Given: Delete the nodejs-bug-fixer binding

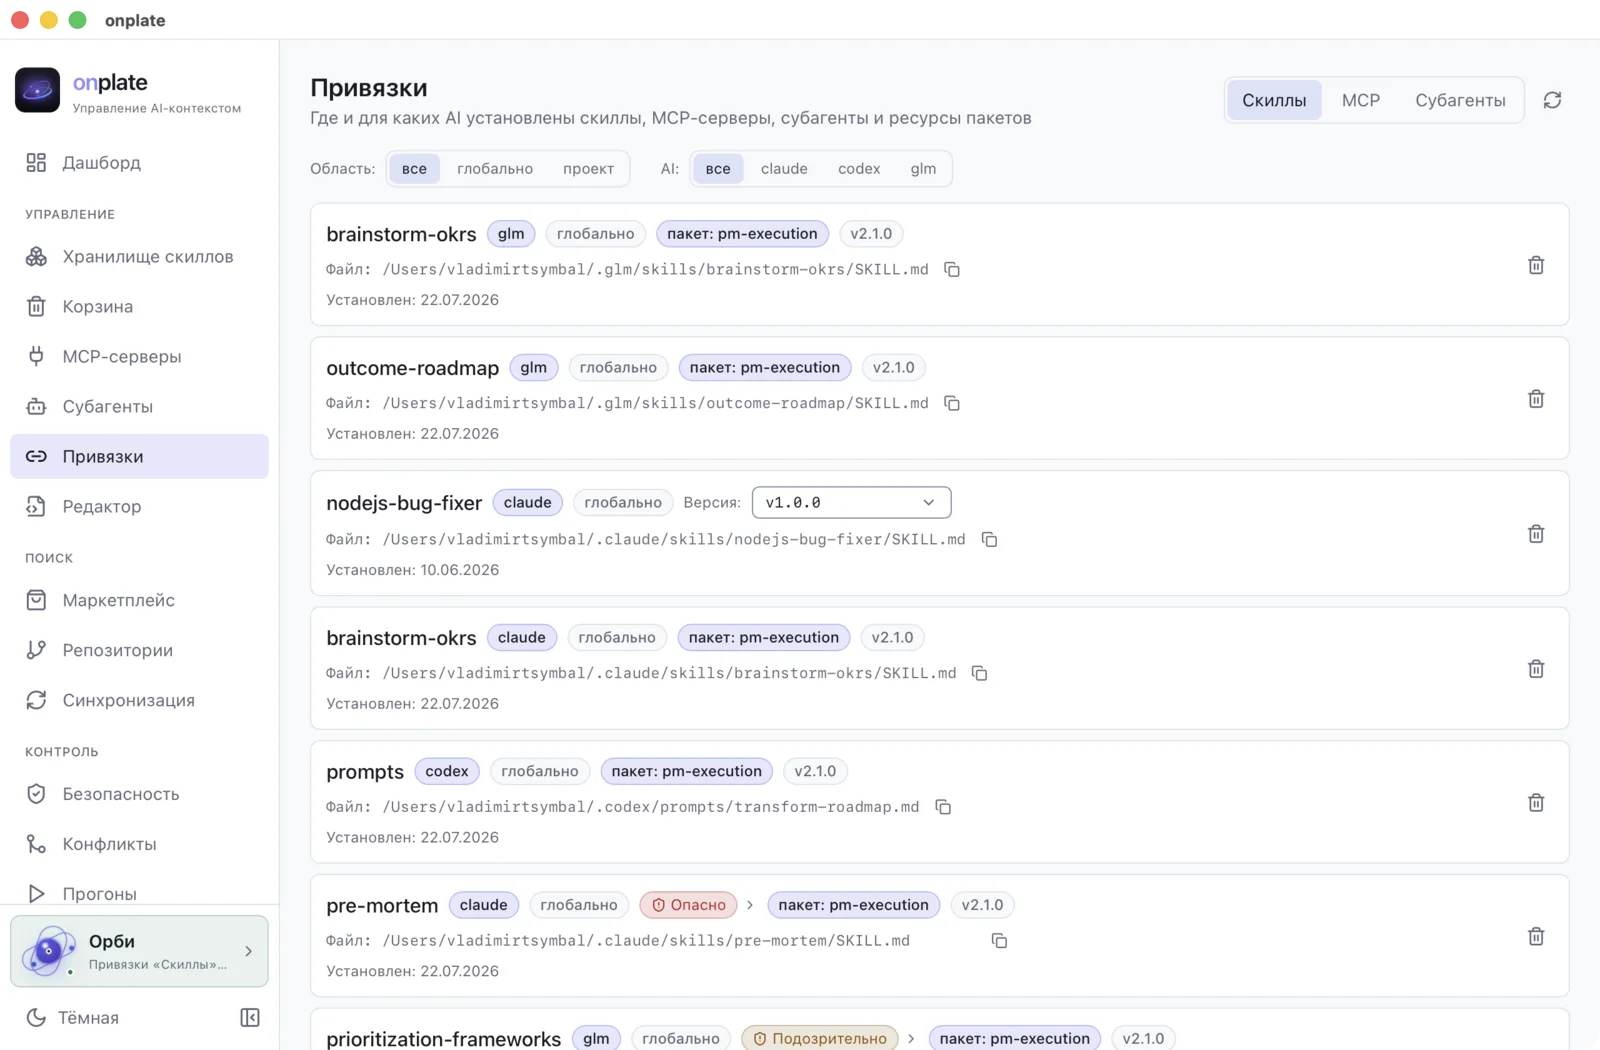Looking at the screenshot, I should pos(1536,534).
